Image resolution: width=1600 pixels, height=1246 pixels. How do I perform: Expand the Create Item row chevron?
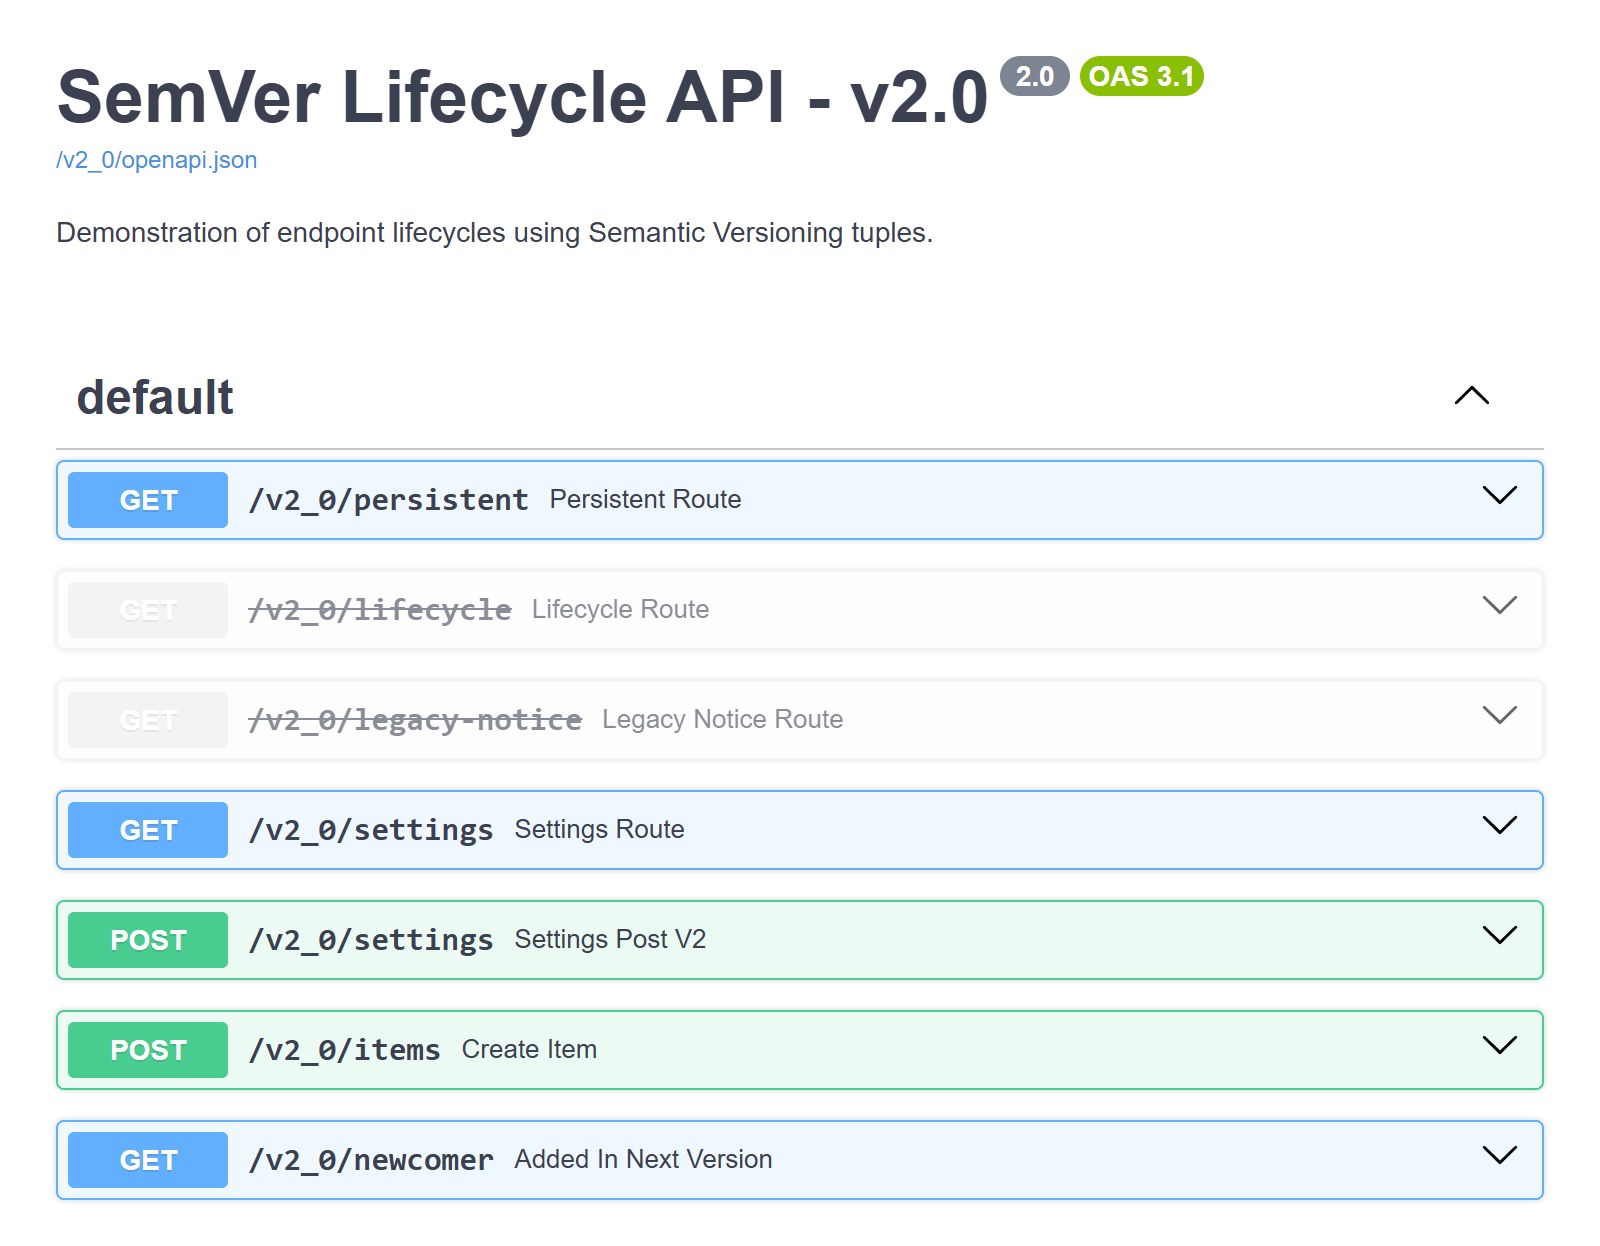[x=1499, y=1045]
